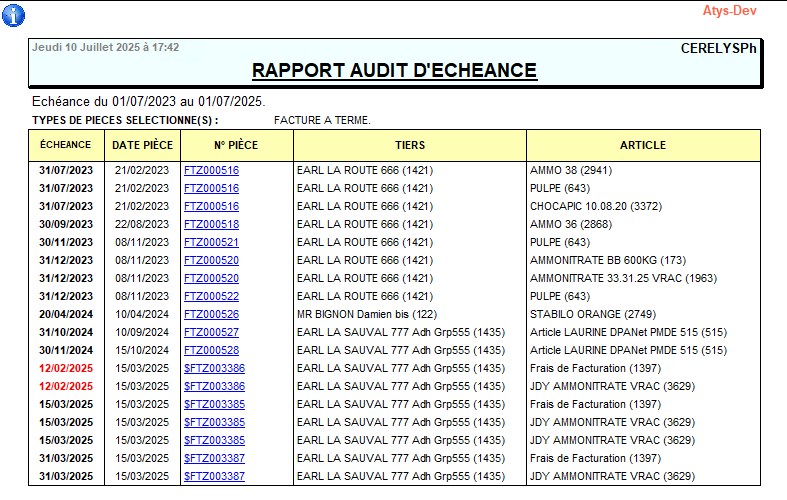Open the FTZ000521 piece link
The image size is (787, 500).
coord(211,242)
